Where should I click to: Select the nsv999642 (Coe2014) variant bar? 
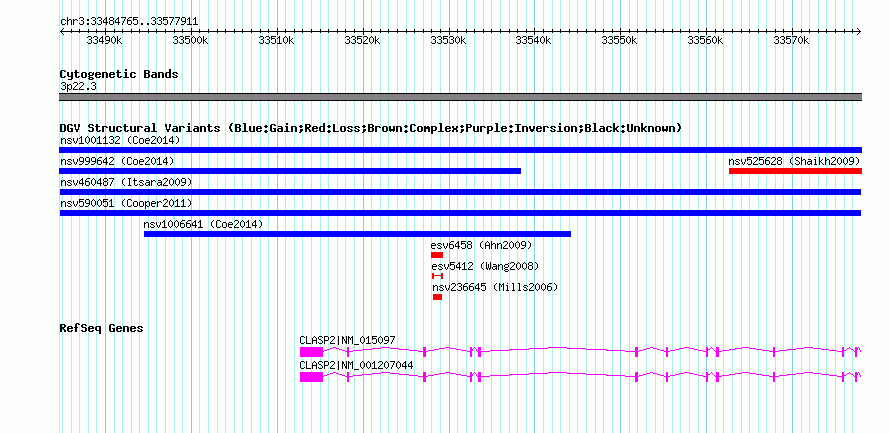290,171
